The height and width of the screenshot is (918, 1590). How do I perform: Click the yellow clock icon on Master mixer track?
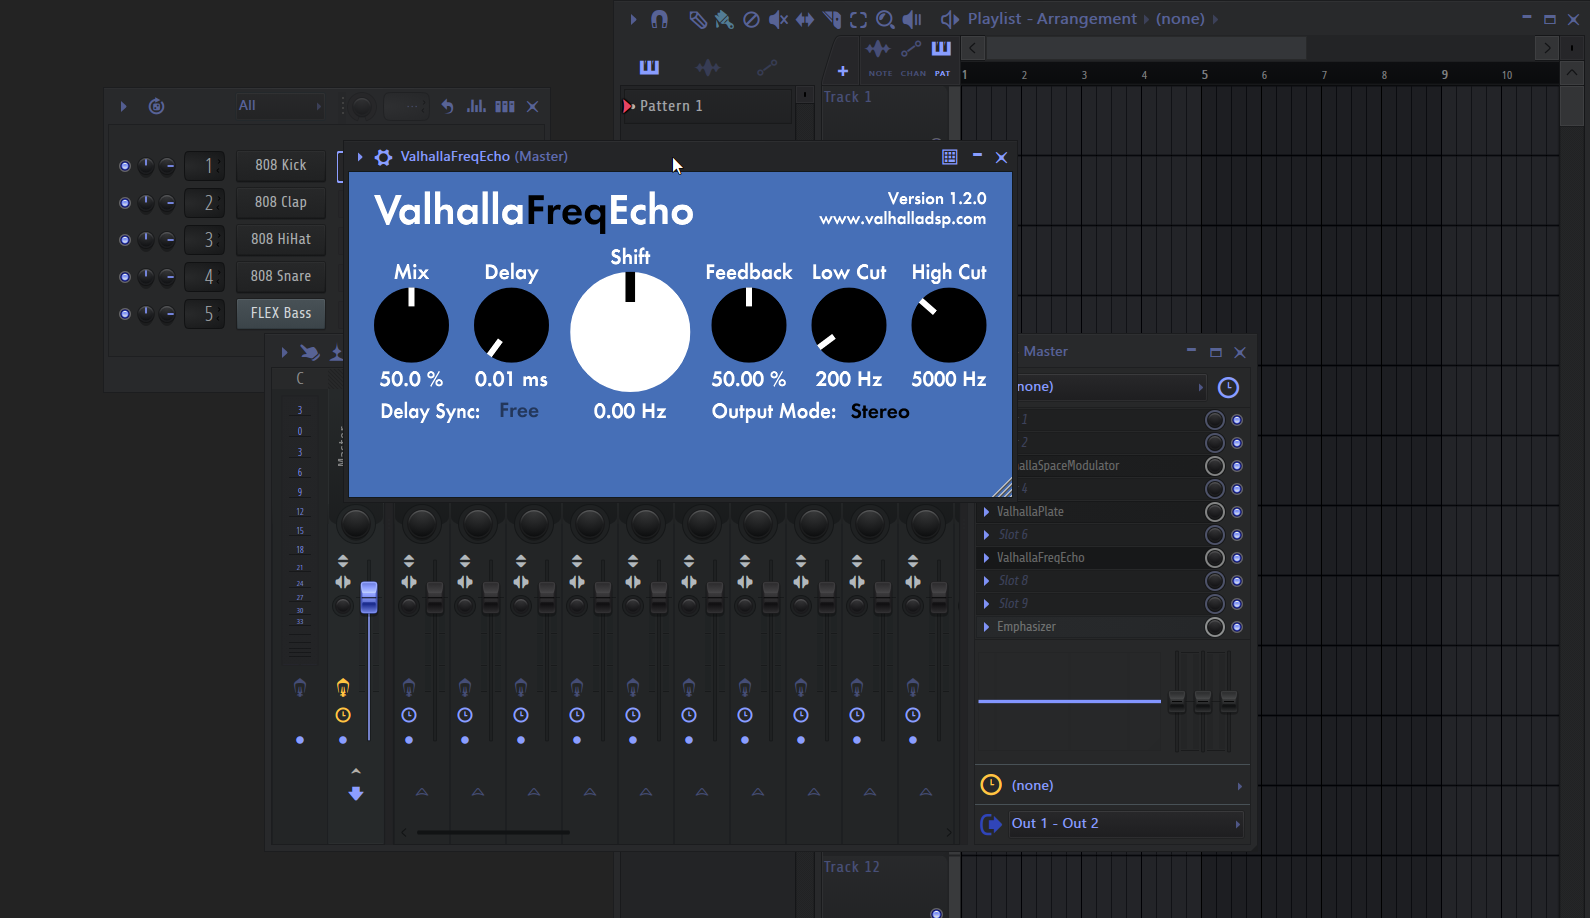(x=343, y=715)
